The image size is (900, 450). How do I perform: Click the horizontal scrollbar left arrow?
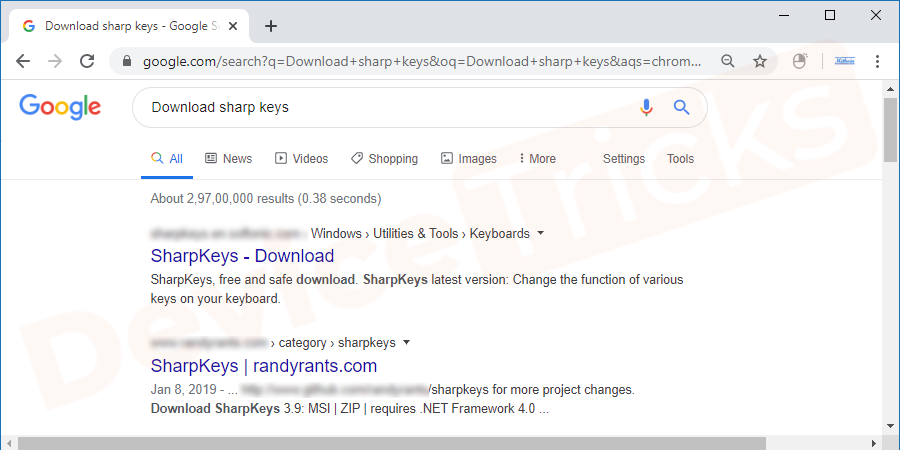pos(9,444)
